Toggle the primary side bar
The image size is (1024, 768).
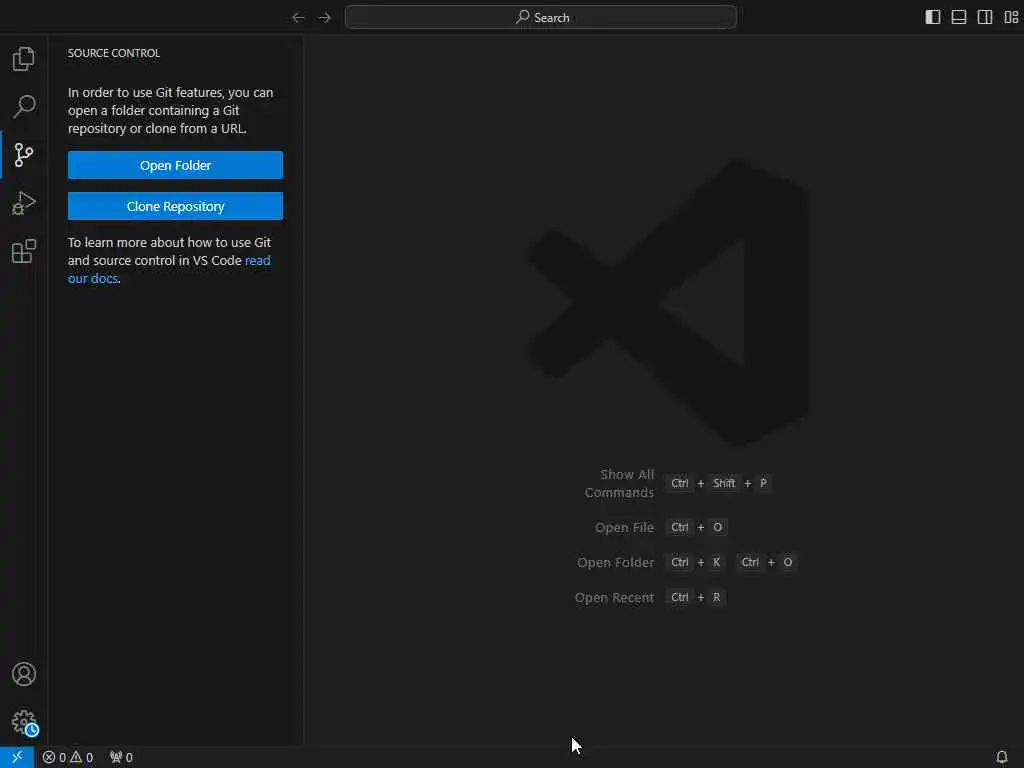(x=933, y=18)
